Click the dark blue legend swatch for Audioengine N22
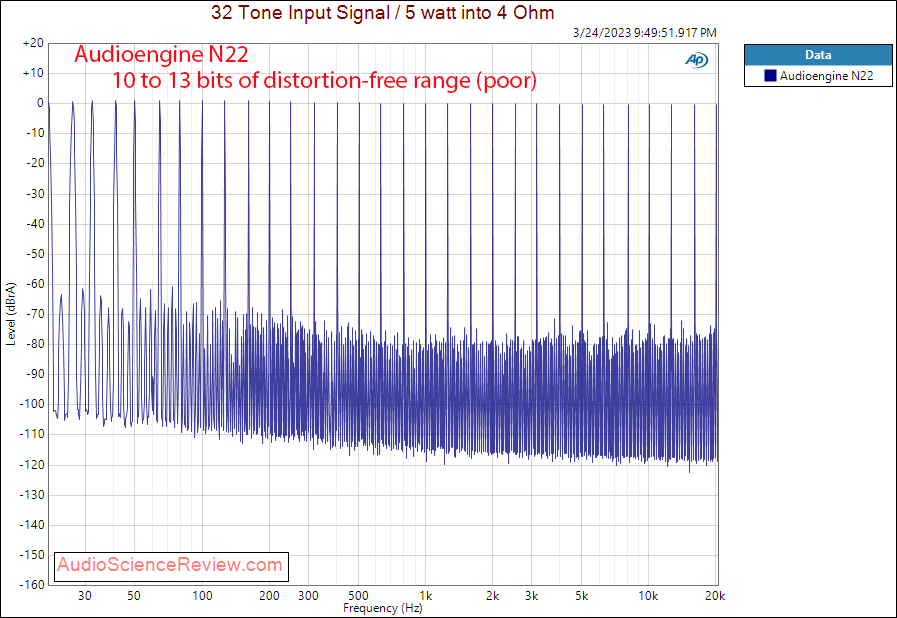The width and height of the screenshot is (897, 618). click(771, 76)
